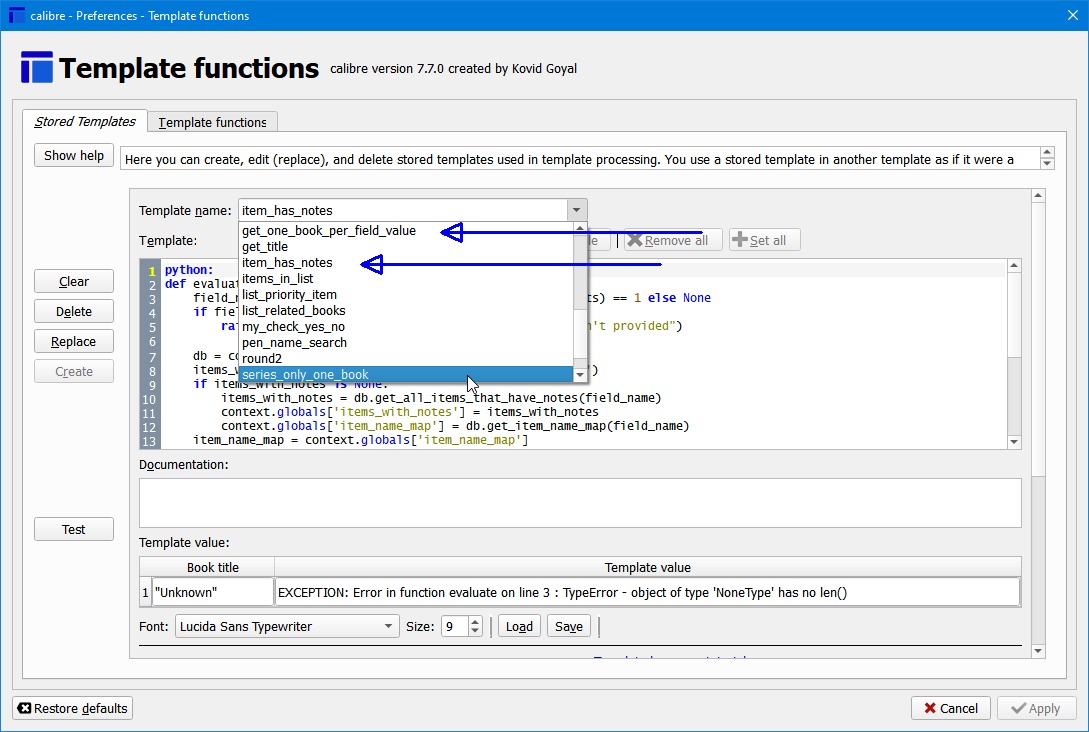Click the Set all button
This screenshot has height=732, width=1089.
[x=764, y=240]
